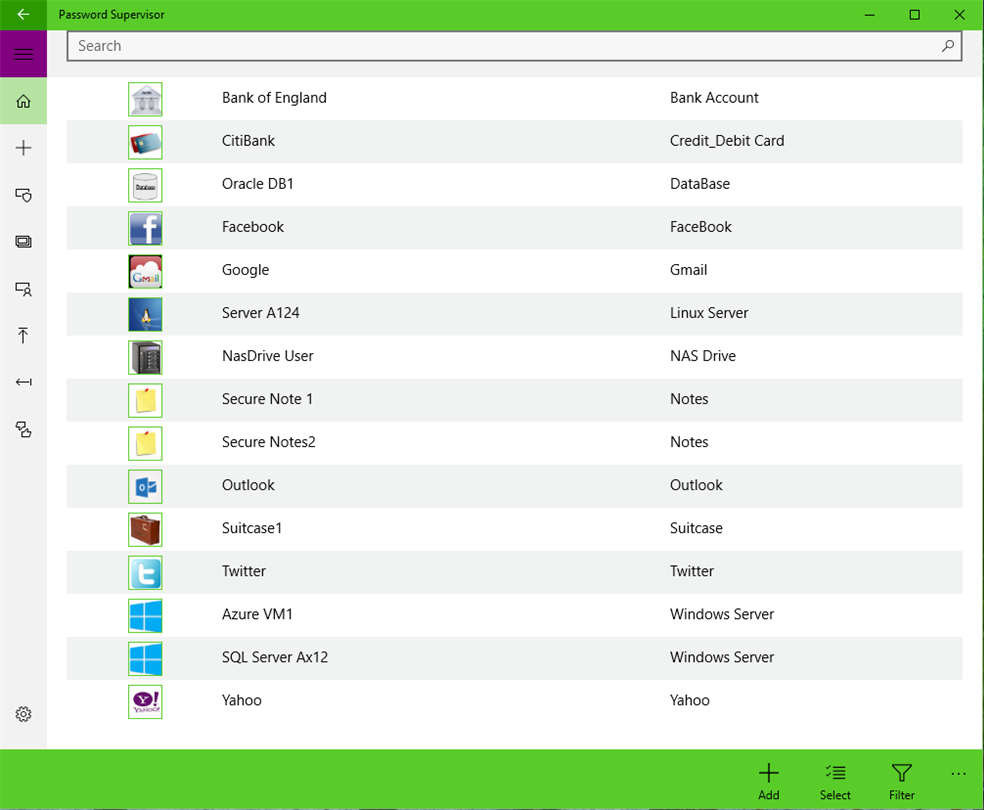Select the Suitcase1 entry name

[x=252, y=528]
